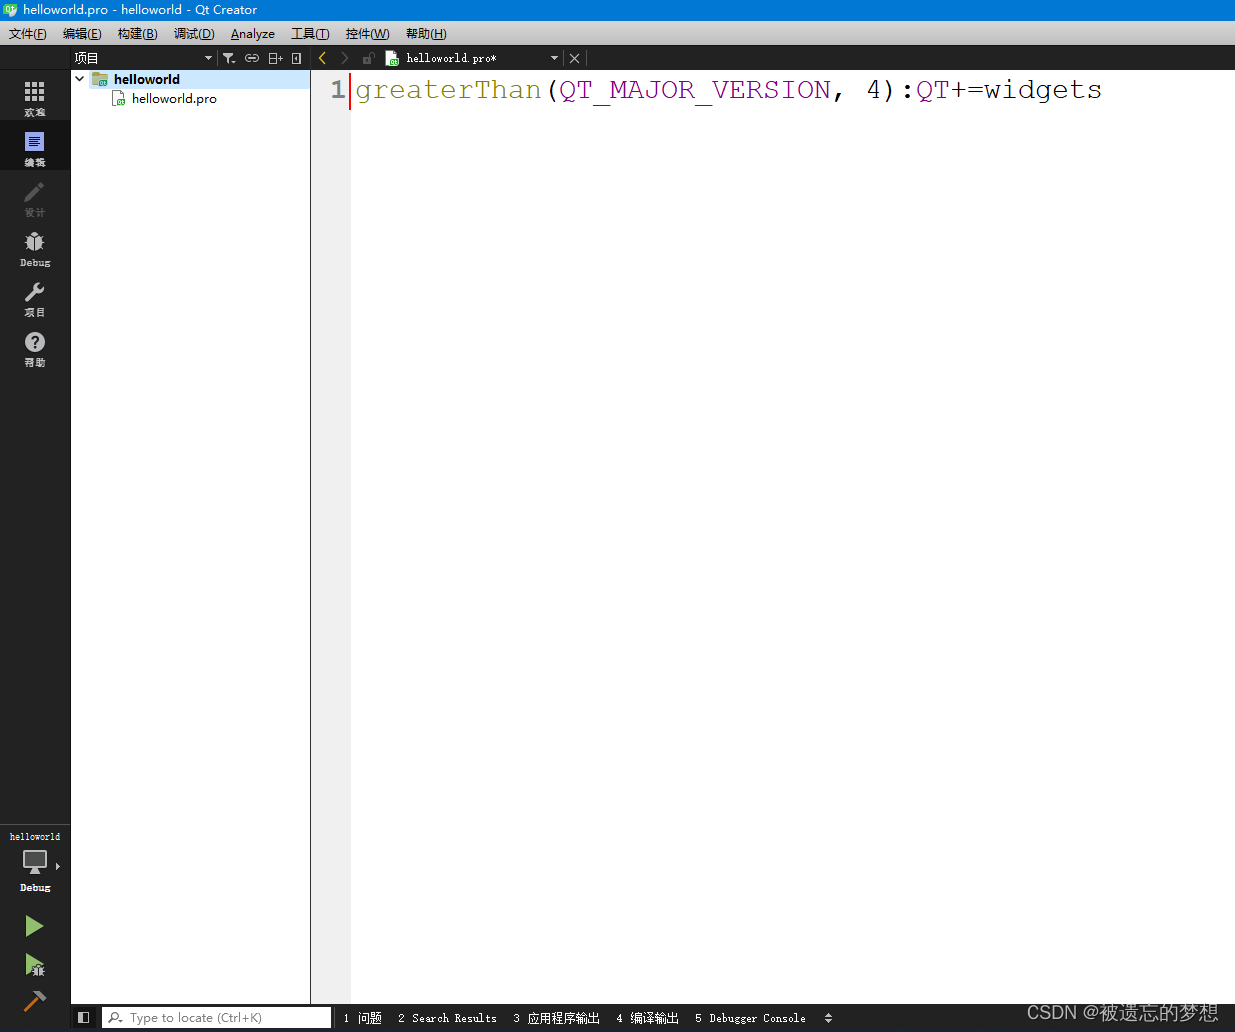Toggle the left sidebar visibility
This screenshot has height=1032, width=1235.
point(84,1018)
